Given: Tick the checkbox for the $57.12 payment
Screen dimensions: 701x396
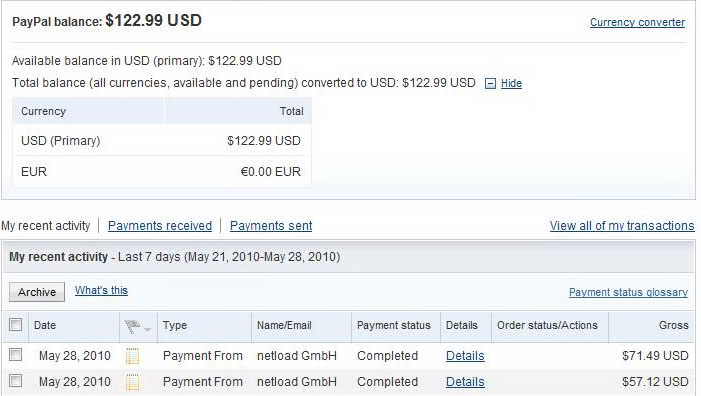Looking at the screenshot, I should (x=16, y=381).
